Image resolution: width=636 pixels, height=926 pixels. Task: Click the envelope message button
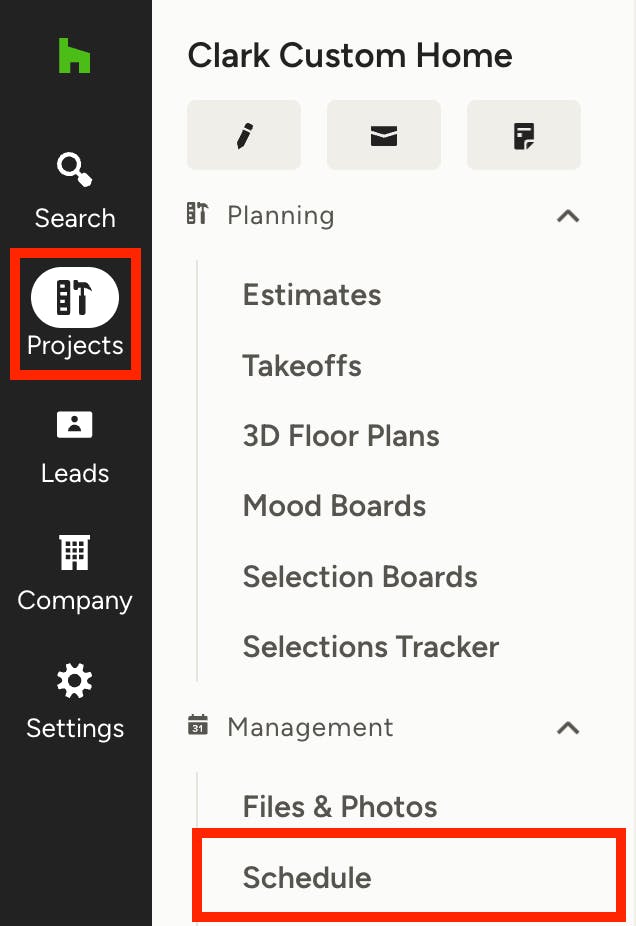click(384, 135)
